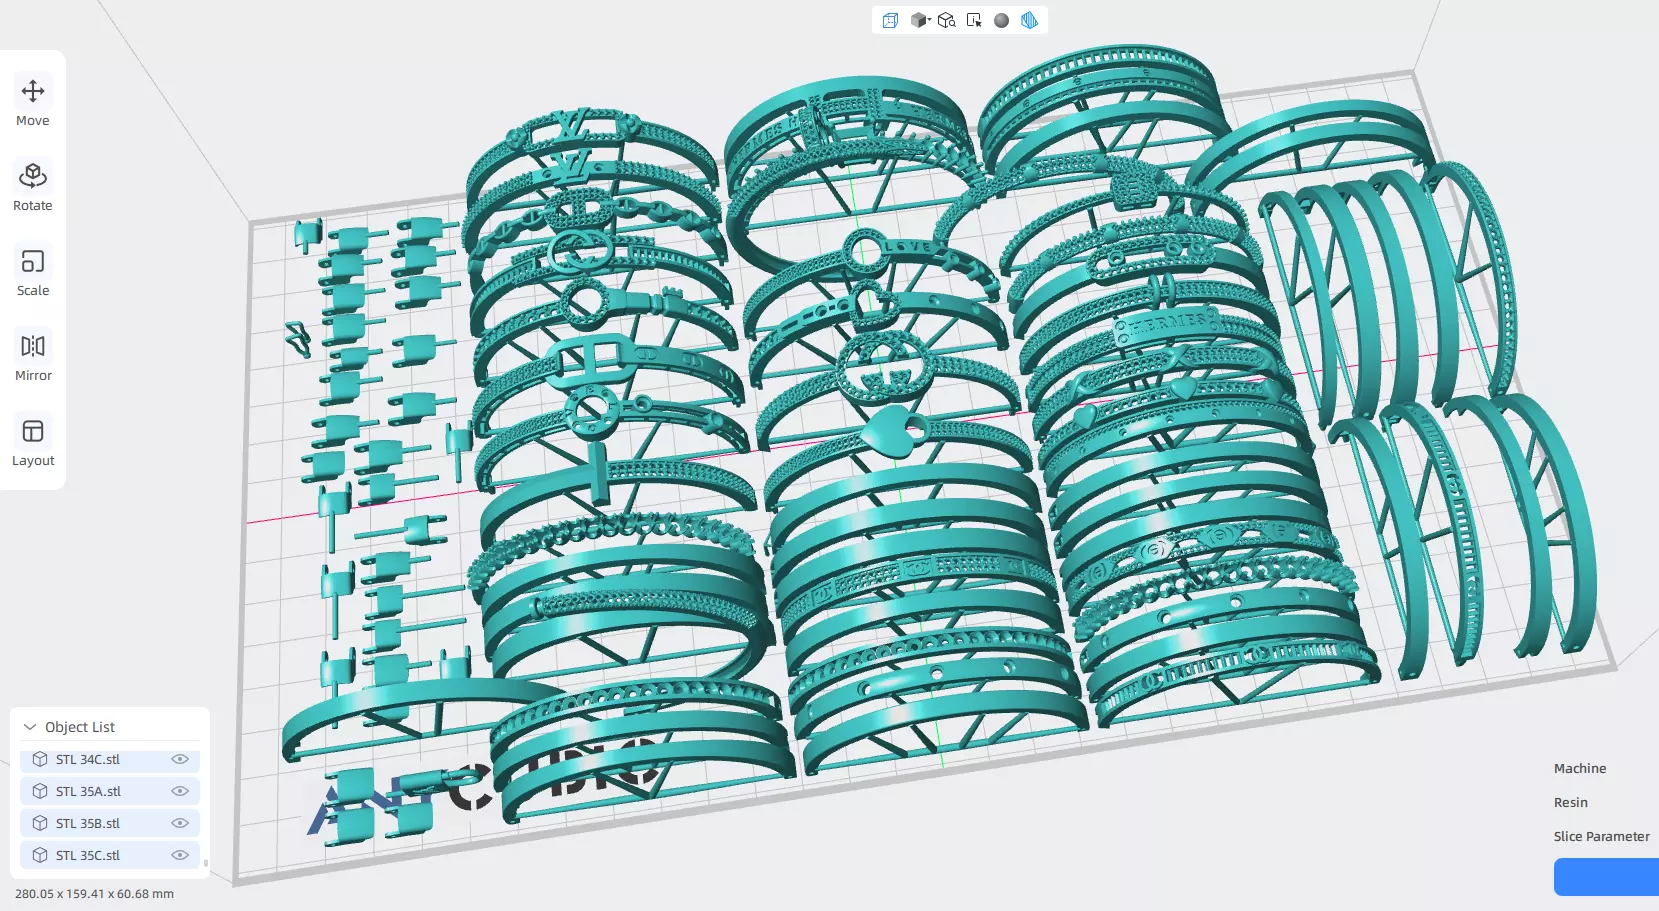
Task: Click the Slice Parameter label
Action: (x=1602, y=836)
